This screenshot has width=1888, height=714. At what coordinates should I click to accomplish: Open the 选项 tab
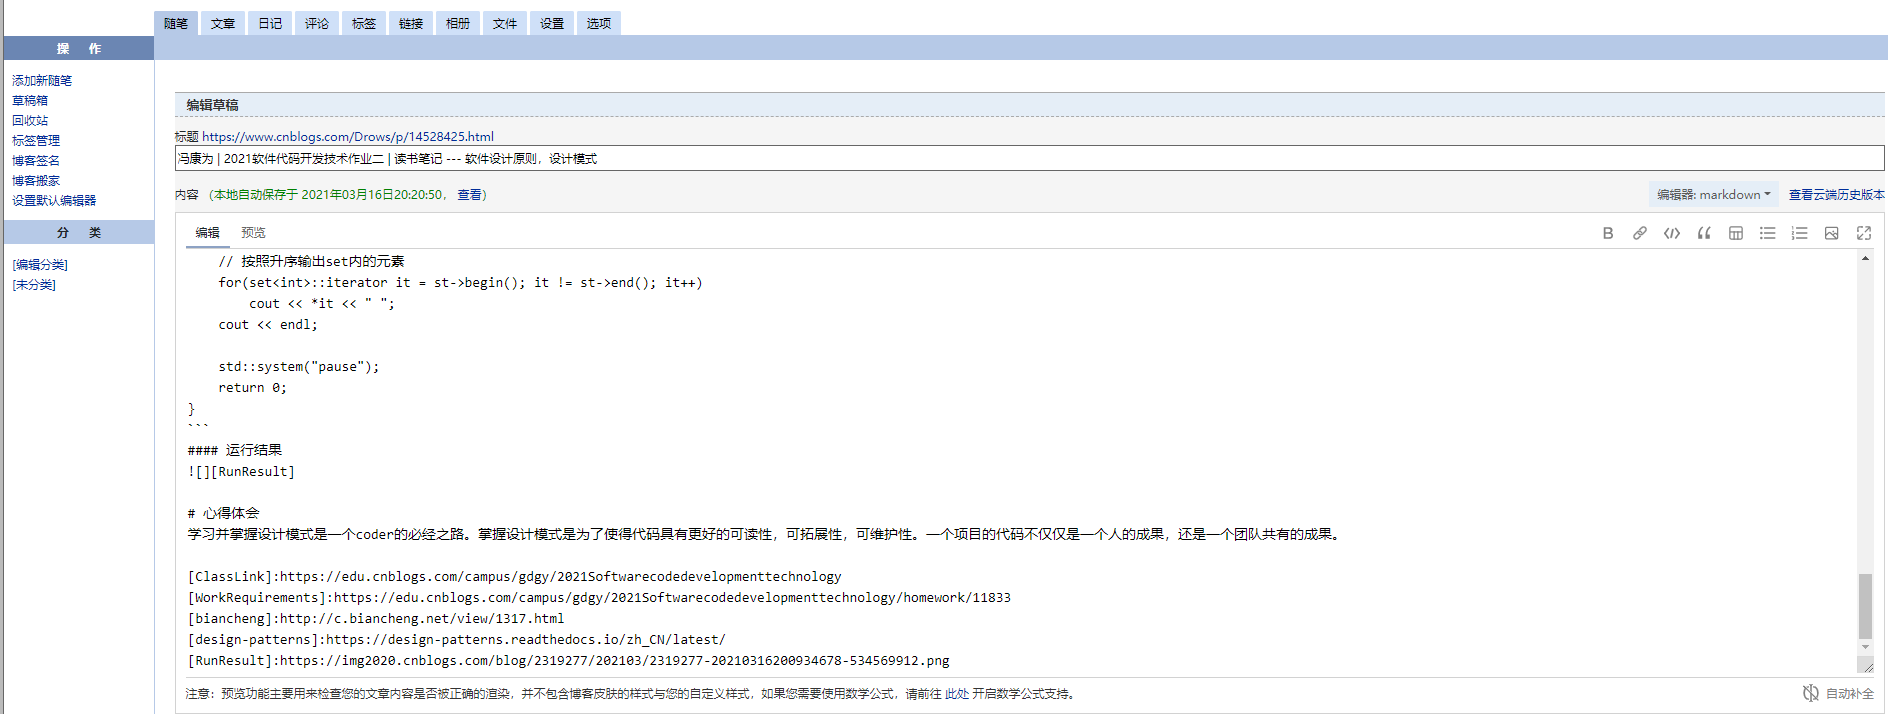[599, 23]
